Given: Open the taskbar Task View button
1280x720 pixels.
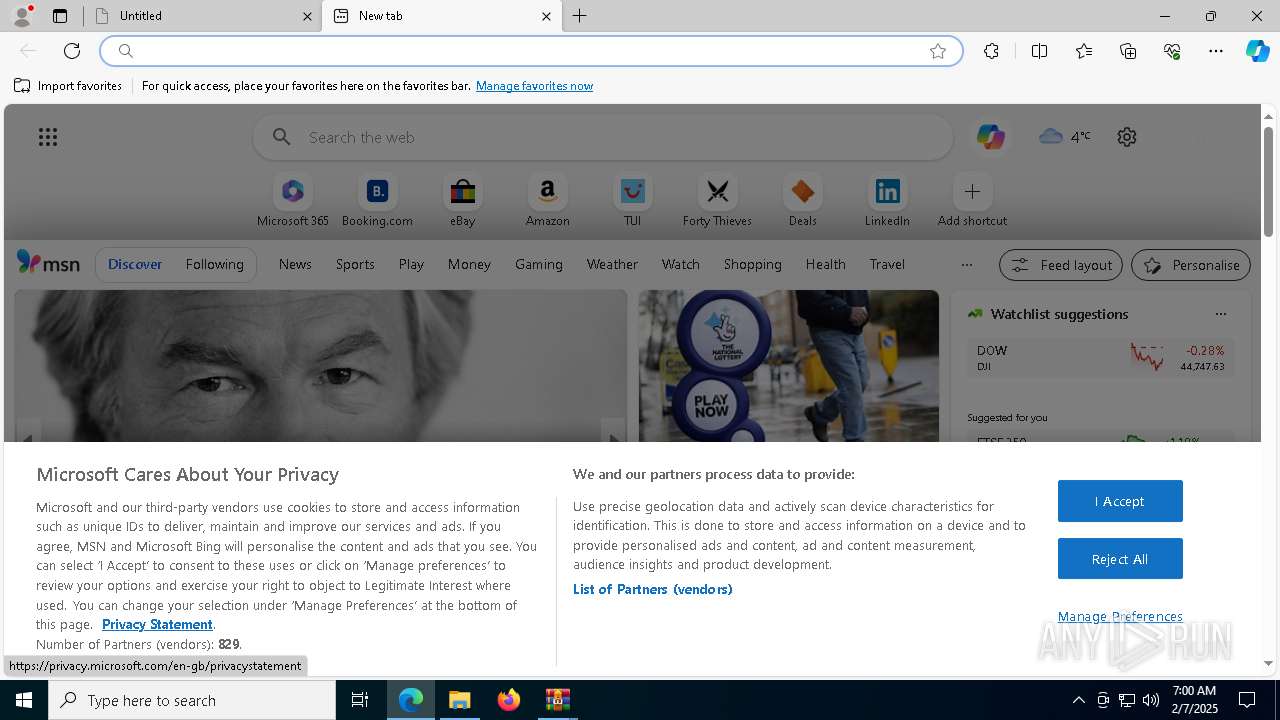Looking at the screenshot, I should click(x=360, y=700).
